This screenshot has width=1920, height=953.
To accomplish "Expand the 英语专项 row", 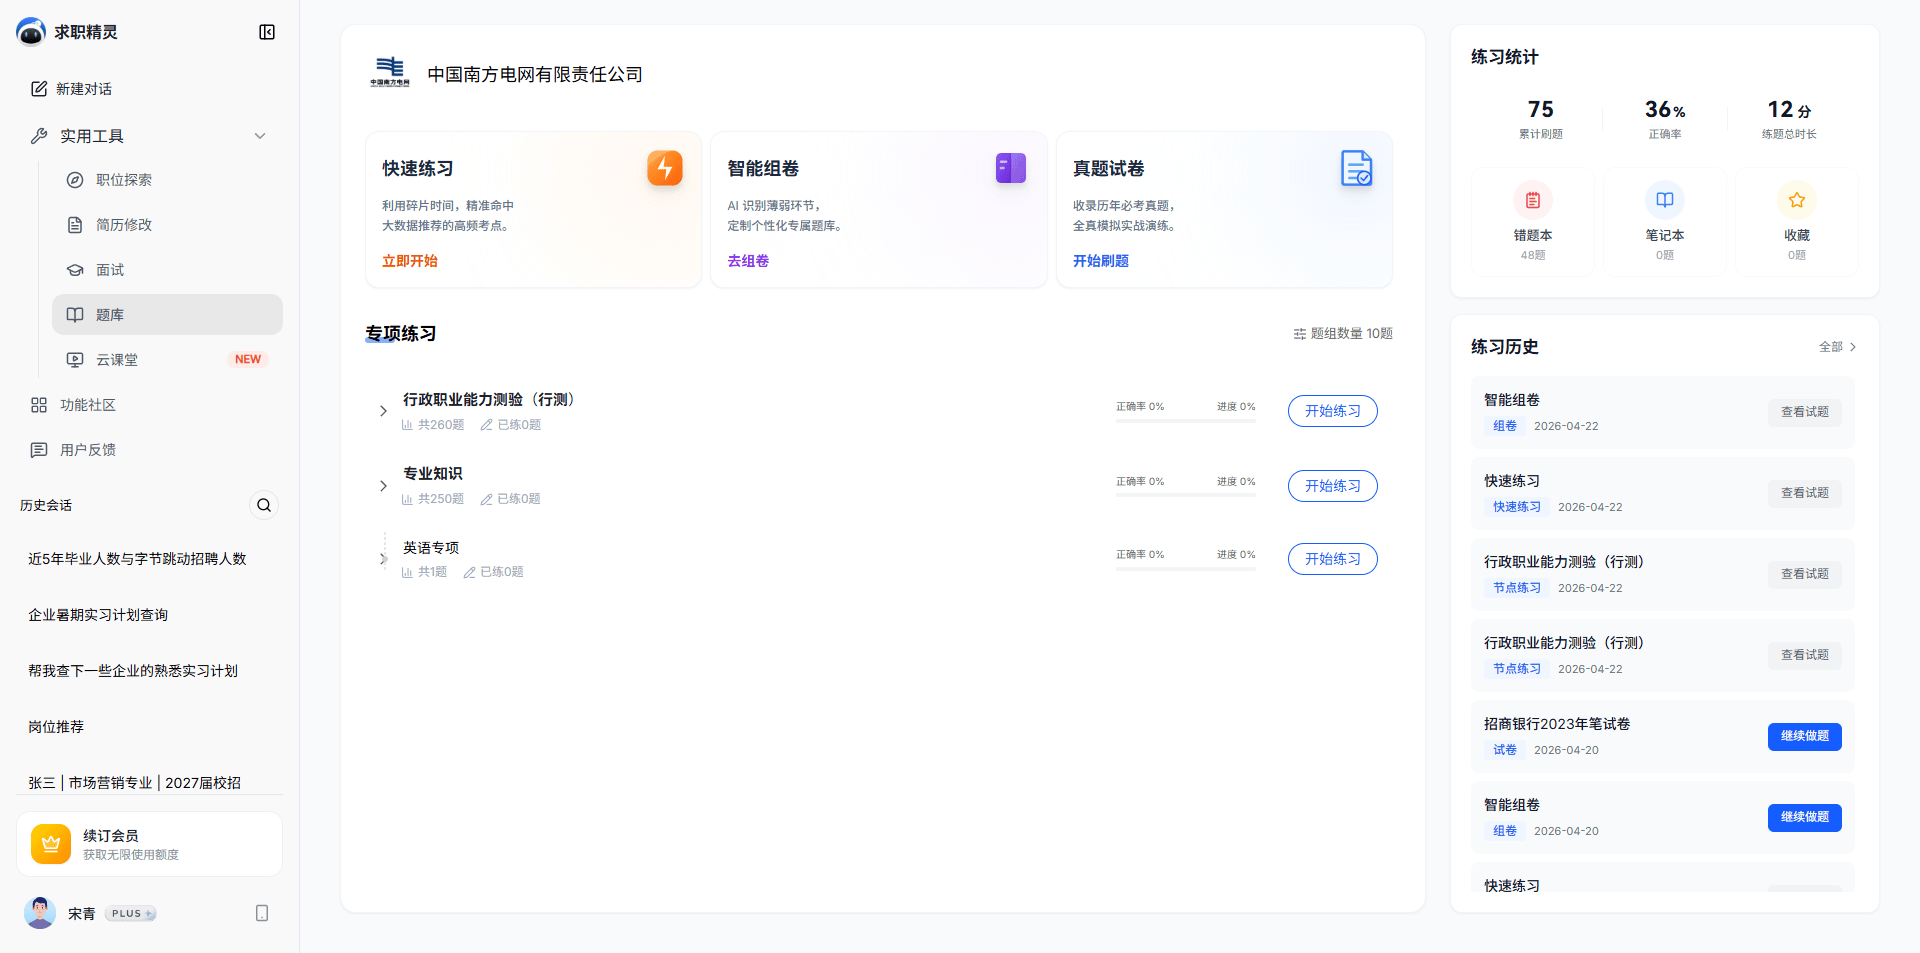I will coord(383,559).
